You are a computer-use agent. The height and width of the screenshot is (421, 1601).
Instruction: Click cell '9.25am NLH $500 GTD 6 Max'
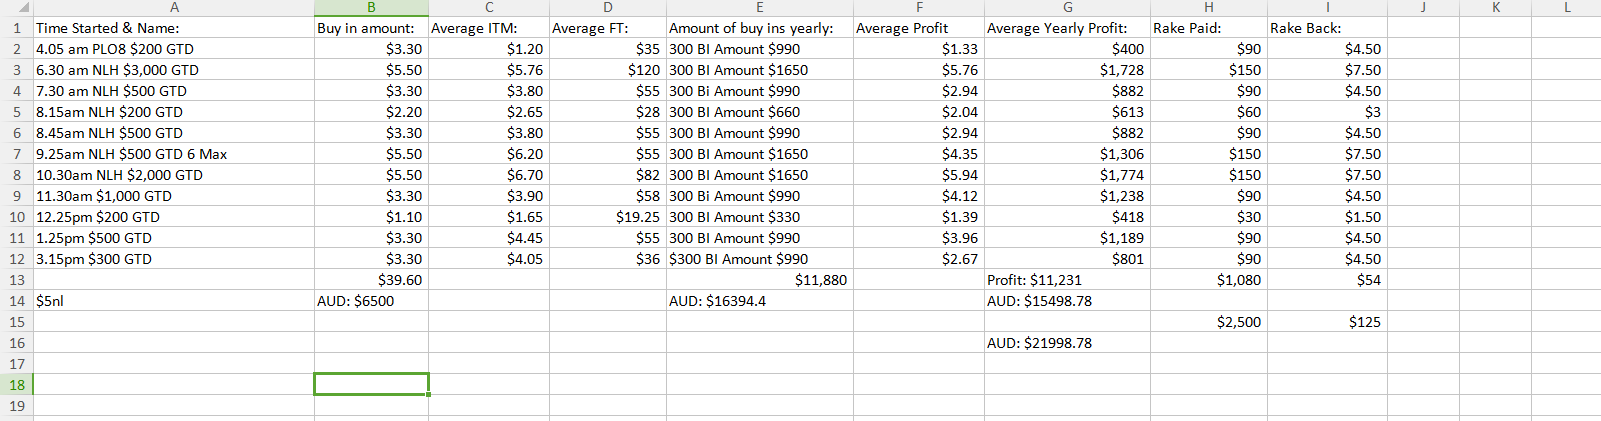point(174,154)
